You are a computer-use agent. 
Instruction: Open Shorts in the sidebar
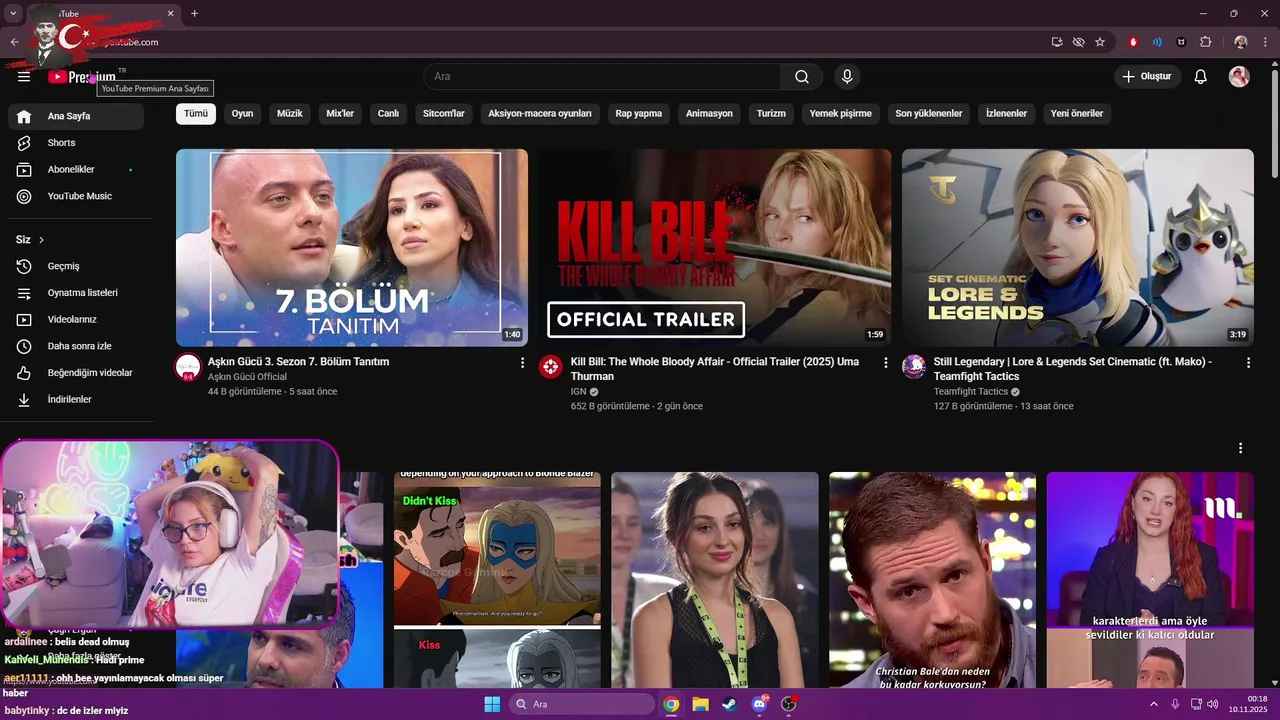76,143
